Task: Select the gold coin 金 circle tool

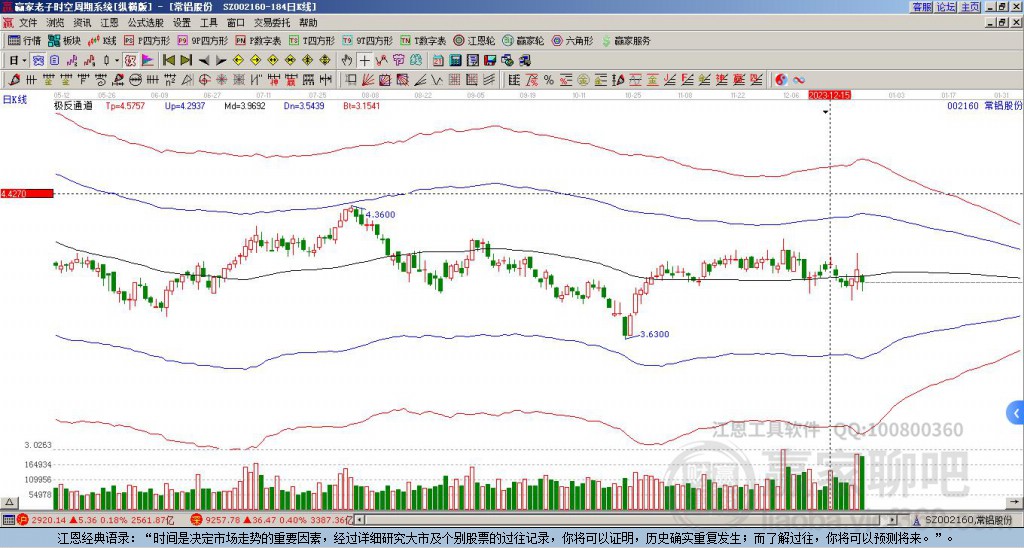Action: point(583,80)
